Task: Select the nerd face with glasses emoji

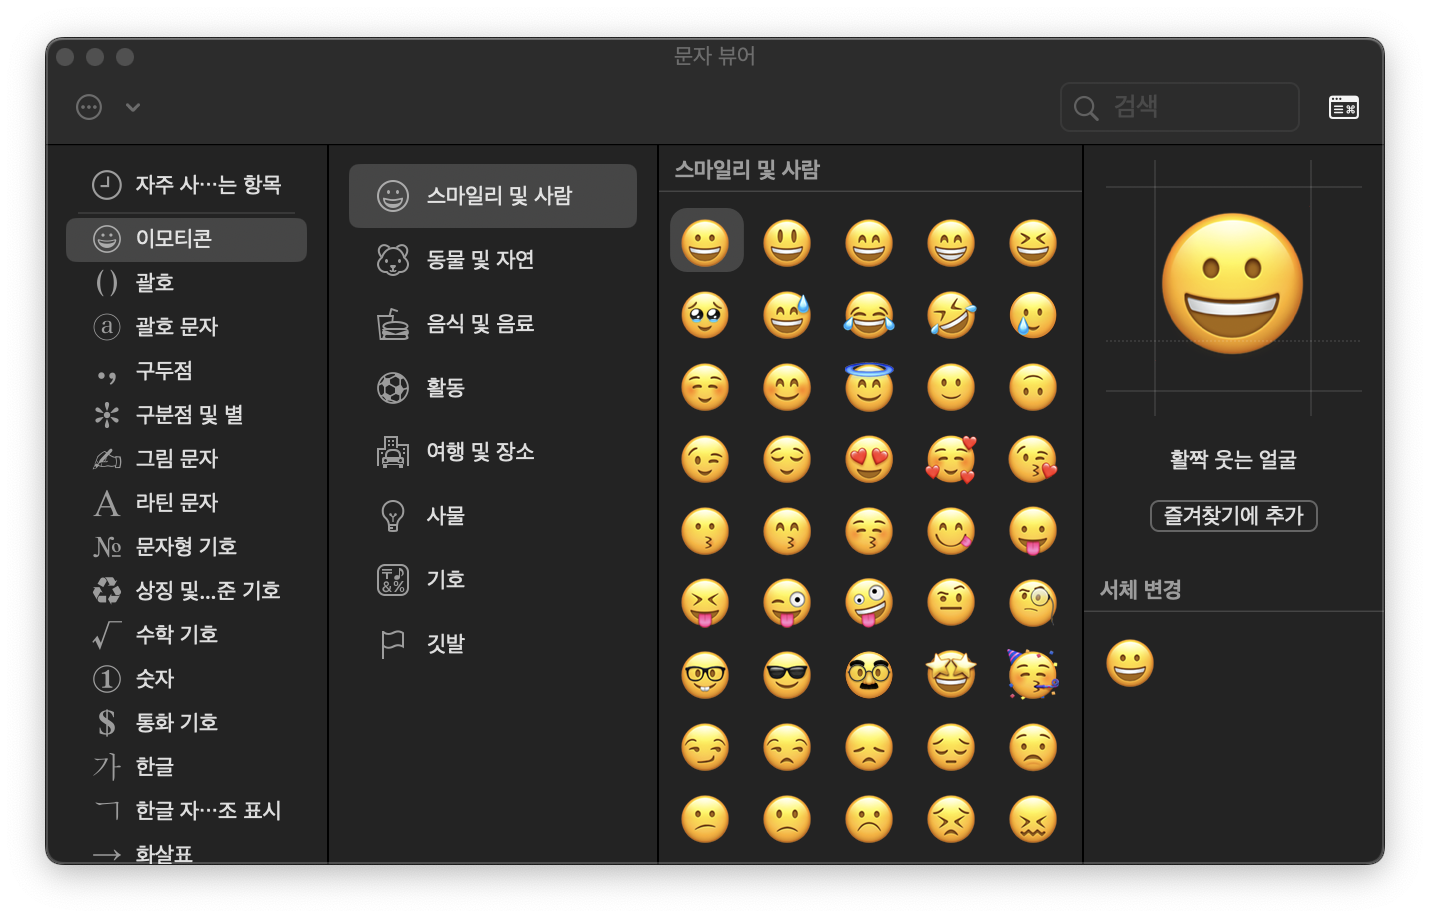Action: [705, 675]
